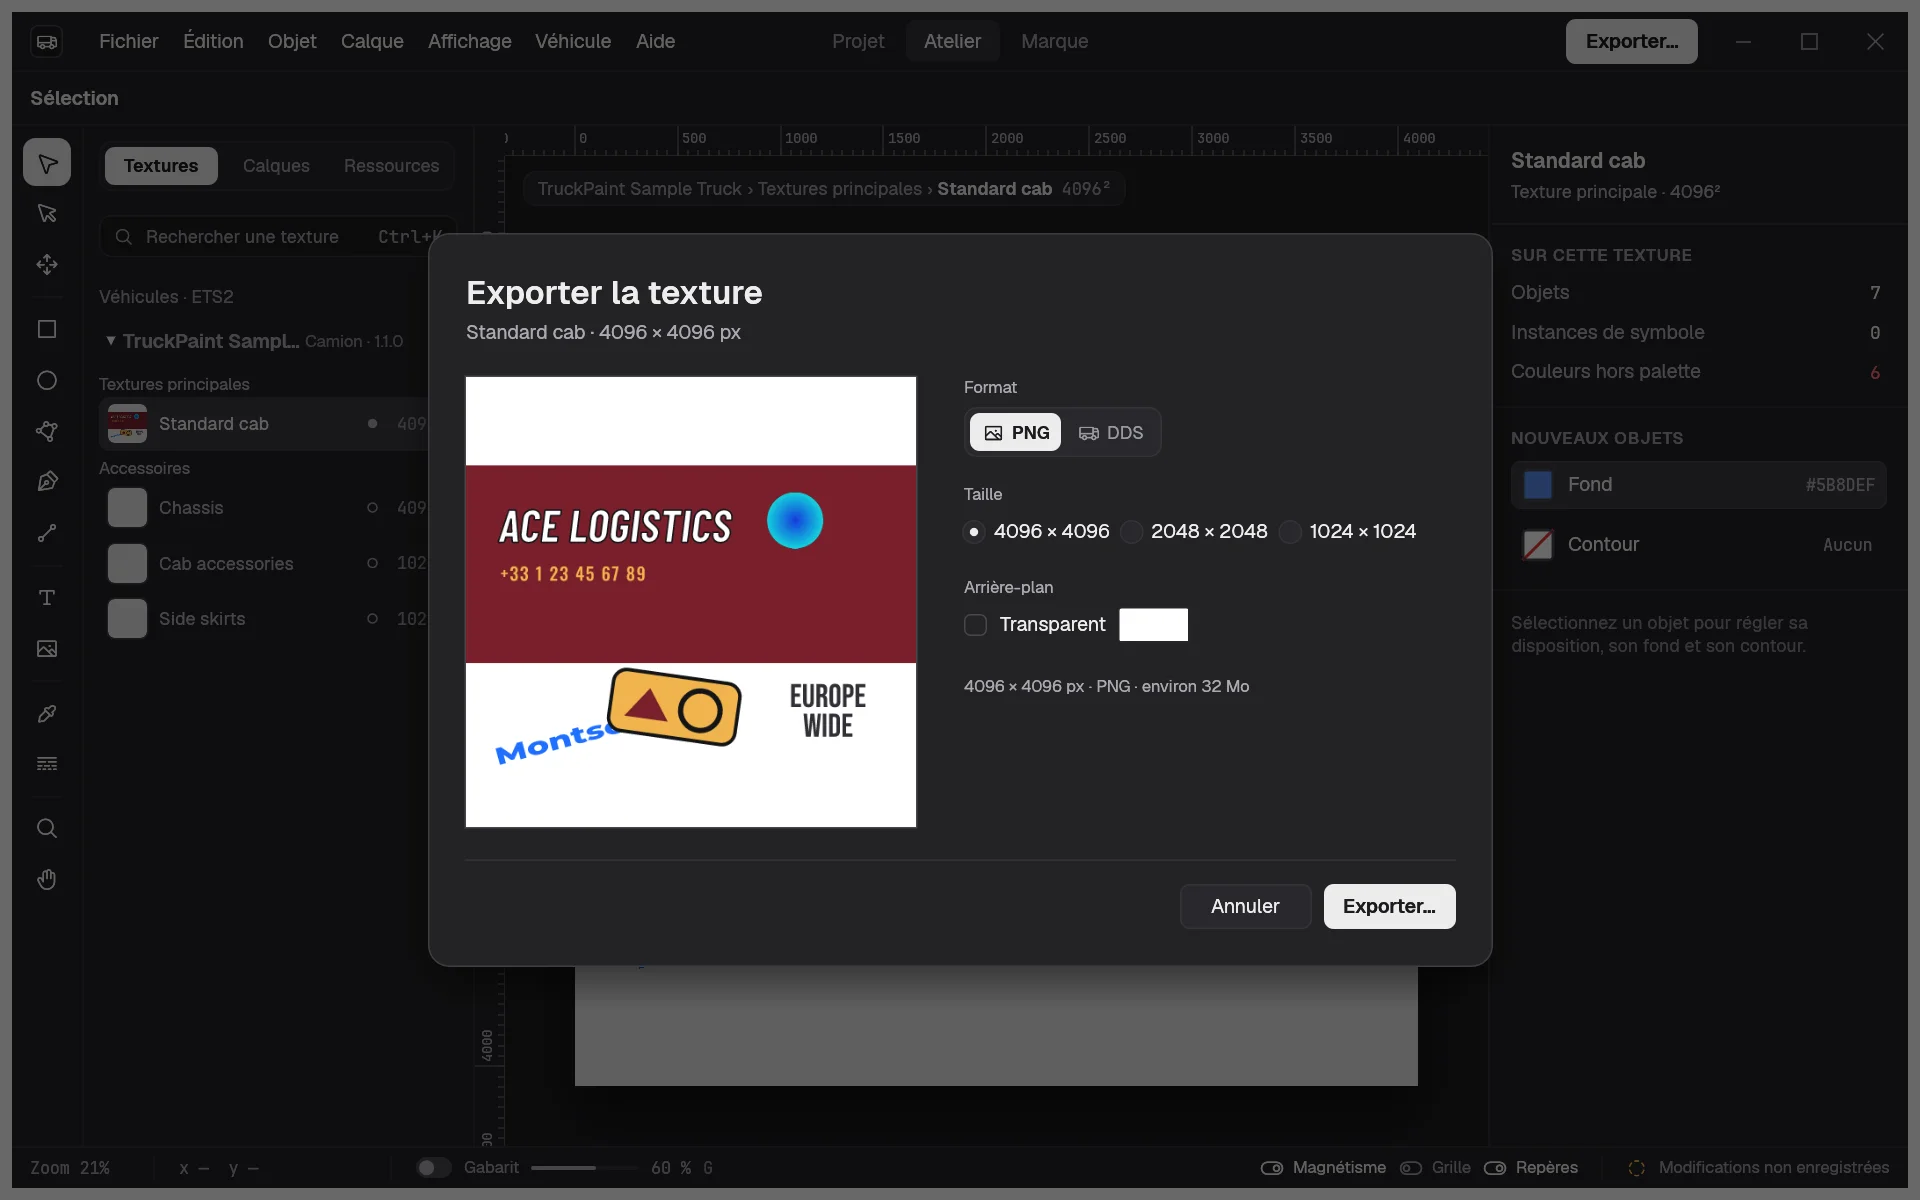1920x1200 pixels.
Task: Click the truck app logo icon
Action: coord(47,42)
